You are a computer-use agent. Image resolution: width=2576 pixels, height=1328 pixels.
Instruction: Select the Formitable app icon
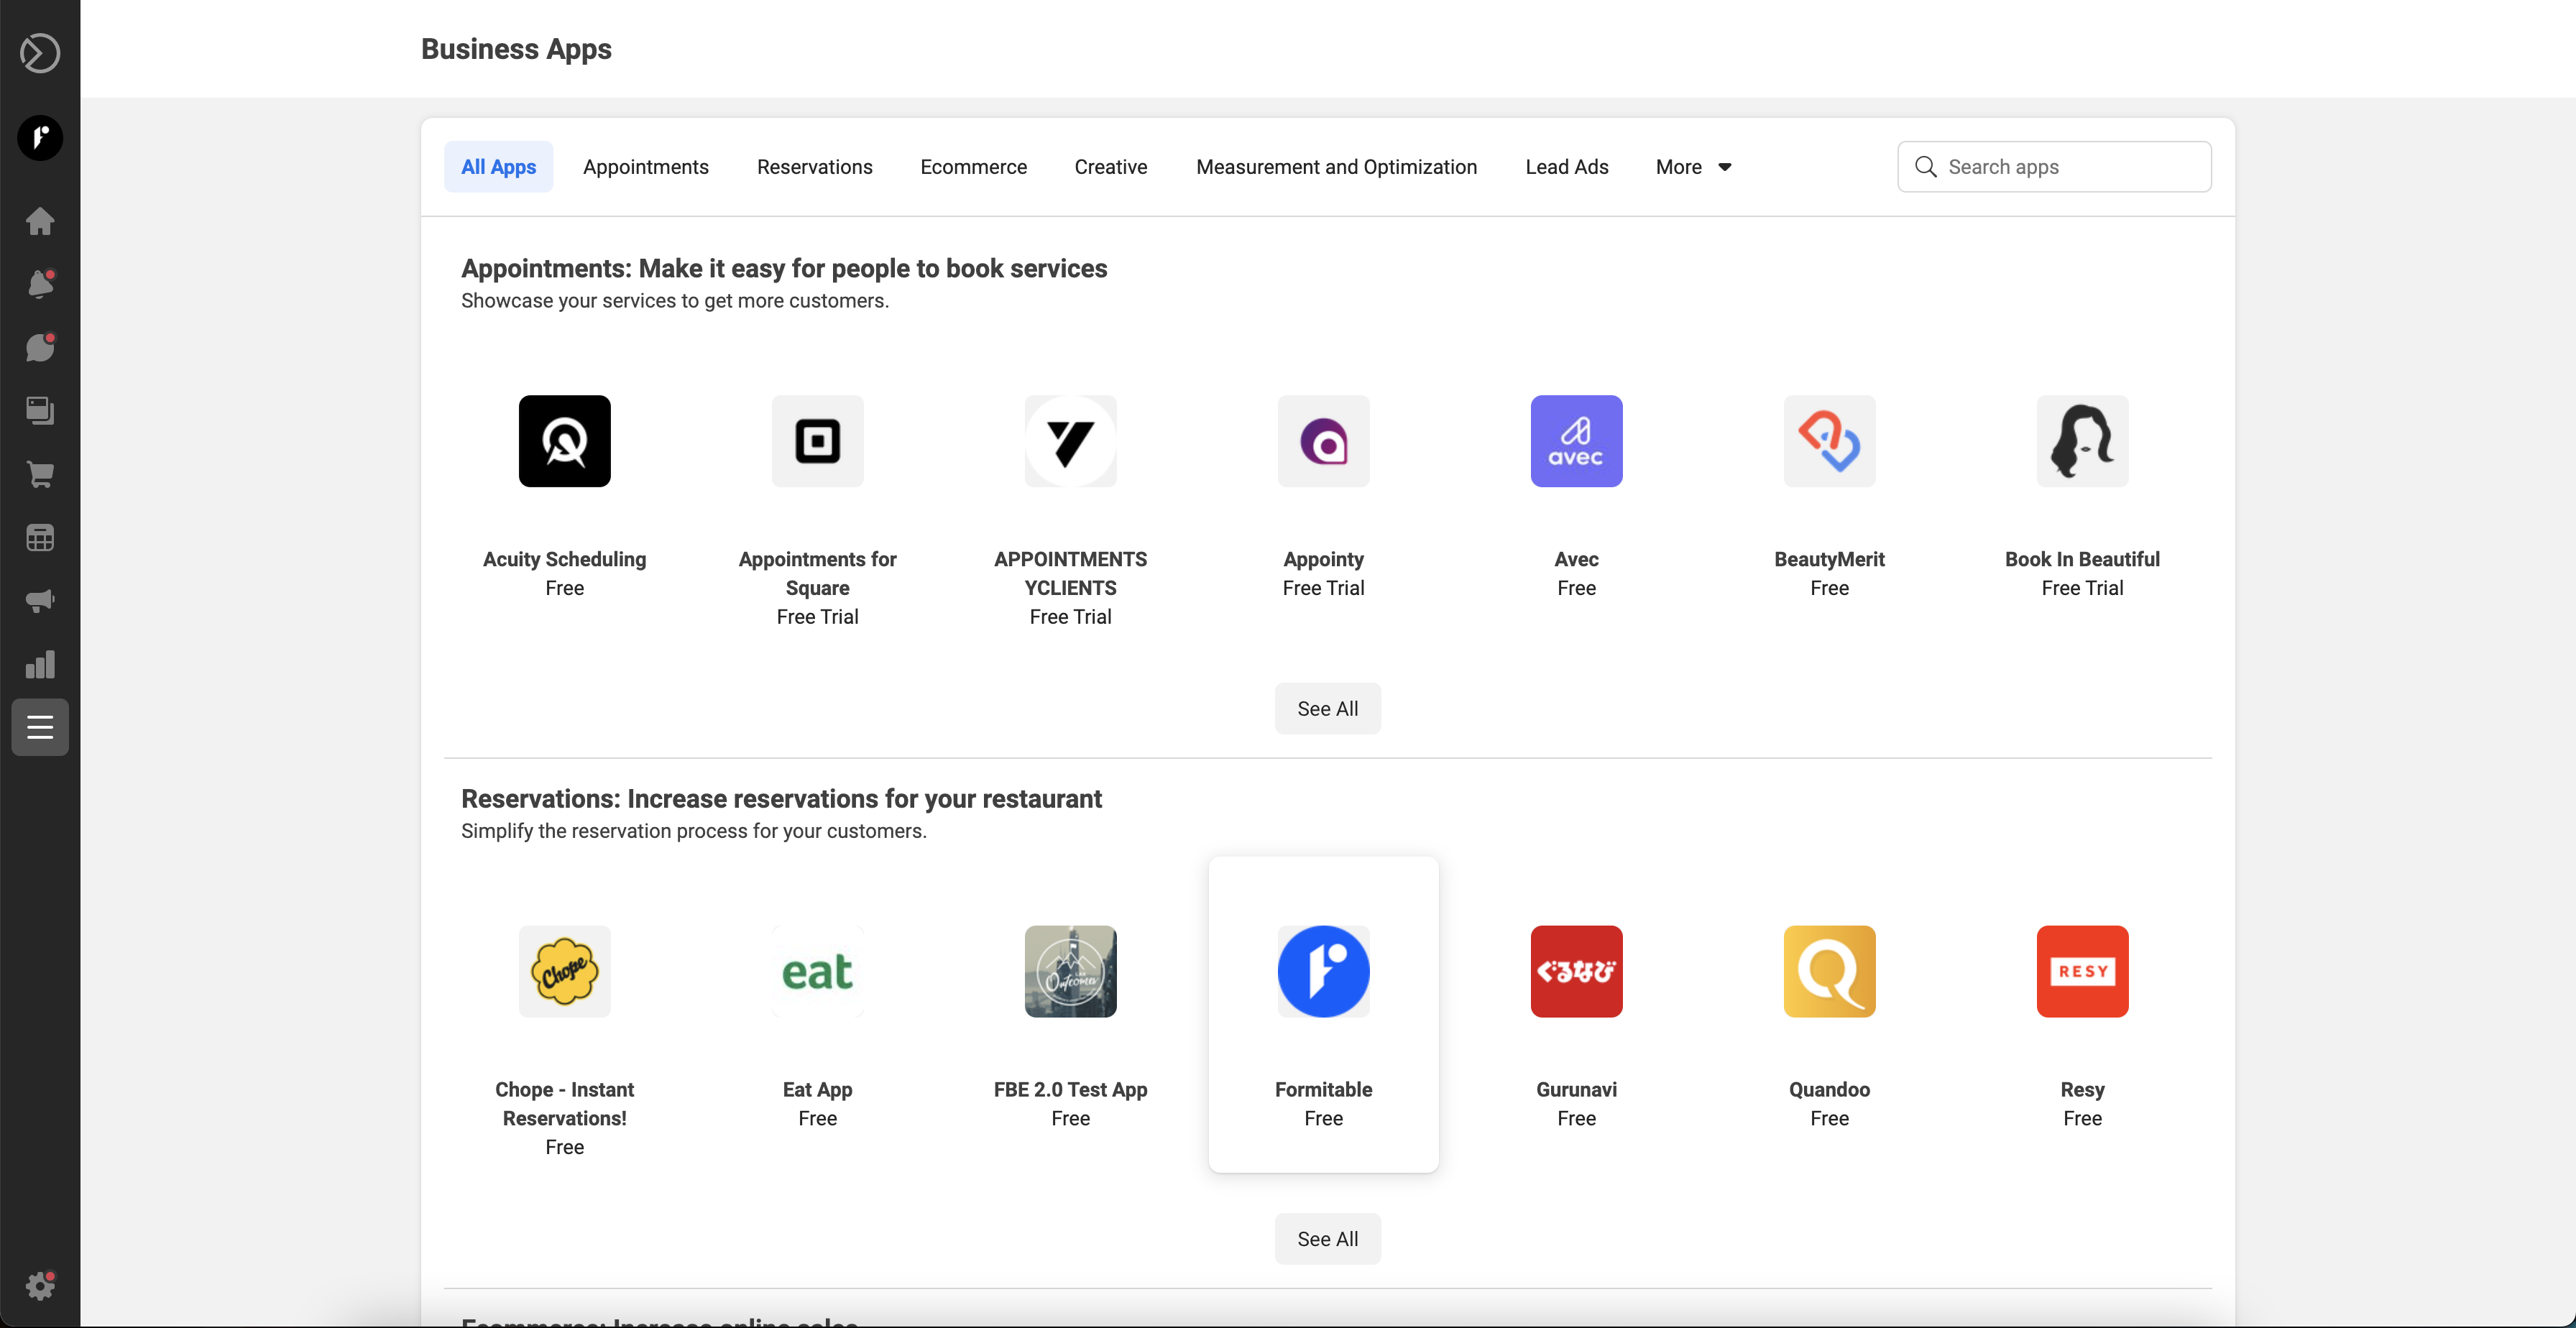tap(1323, 971)
